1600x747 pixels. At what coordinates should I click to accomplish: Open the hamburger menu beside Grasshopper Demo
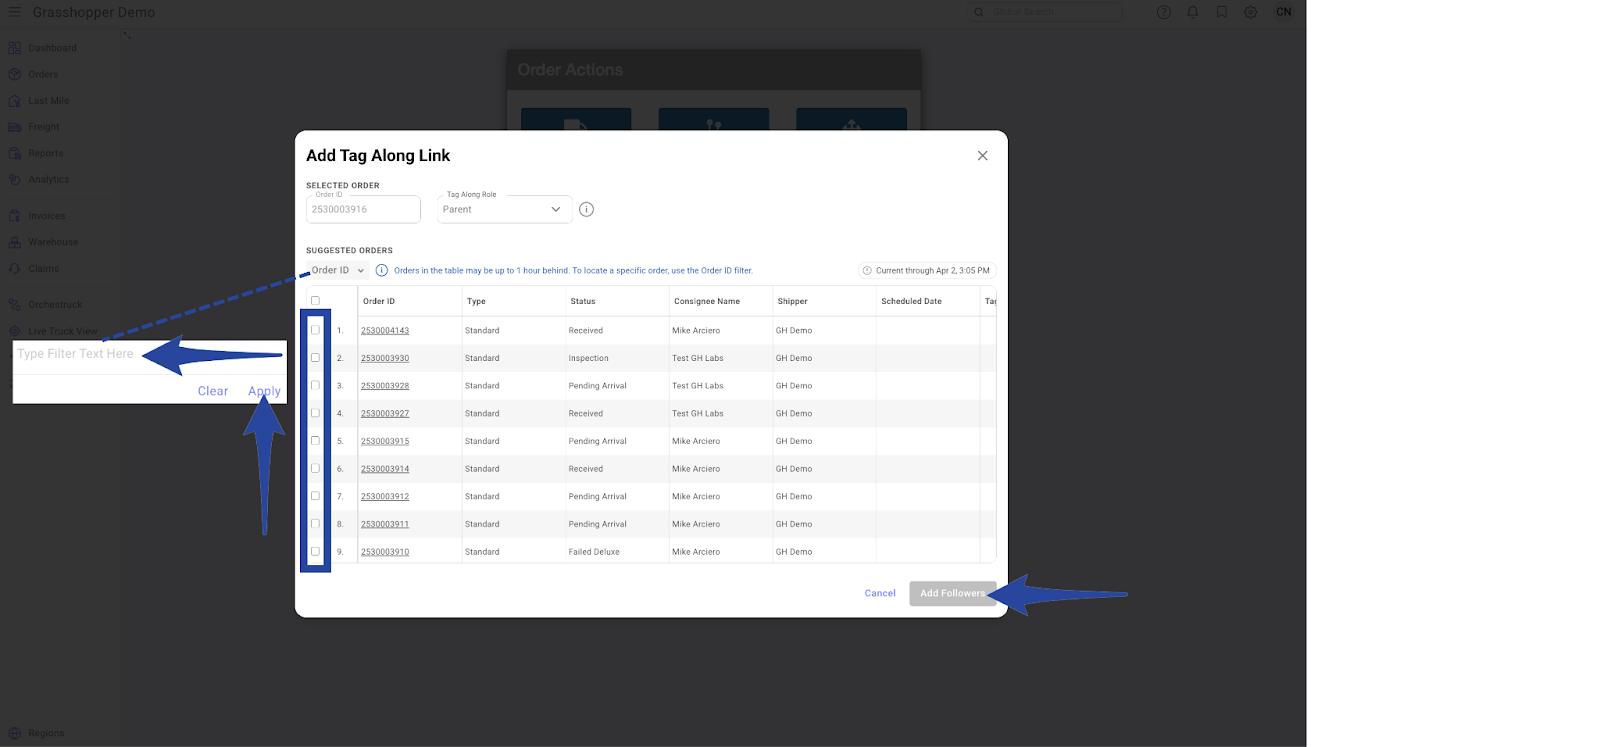tap(14, 12)
